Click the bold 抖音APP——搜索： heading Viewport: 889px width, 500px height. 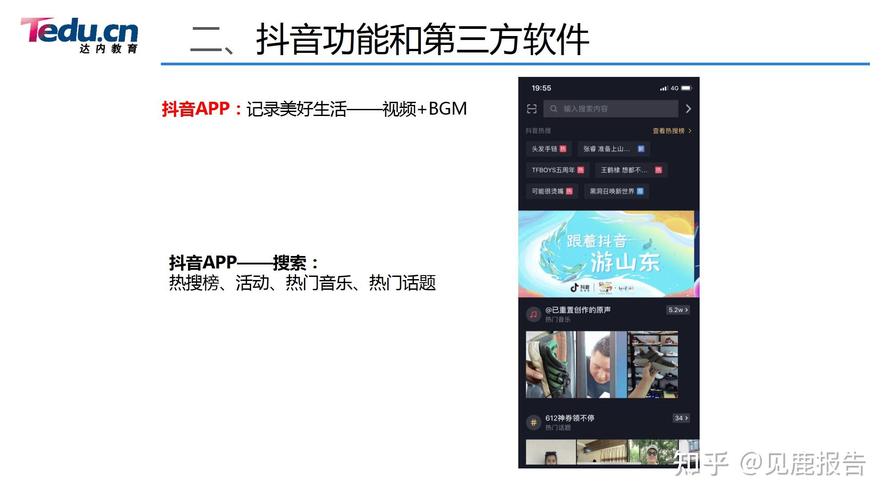coord(244,262)
